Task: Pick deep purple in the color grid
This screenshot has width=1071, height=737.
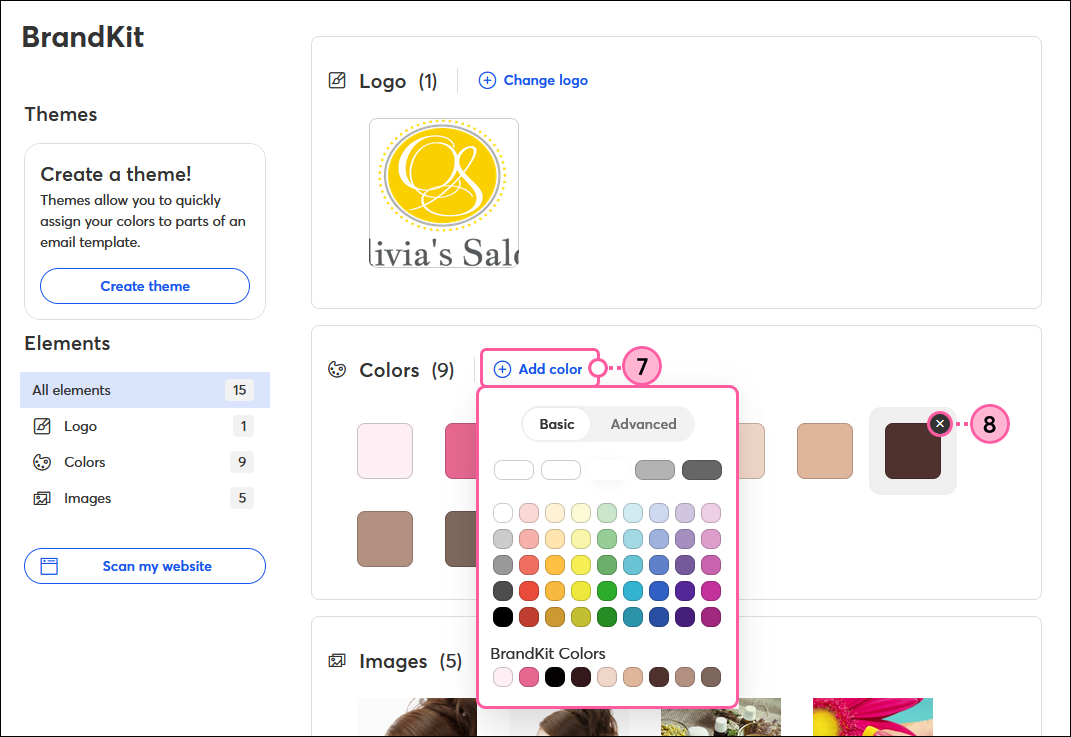Action: (x=684, y=591)
